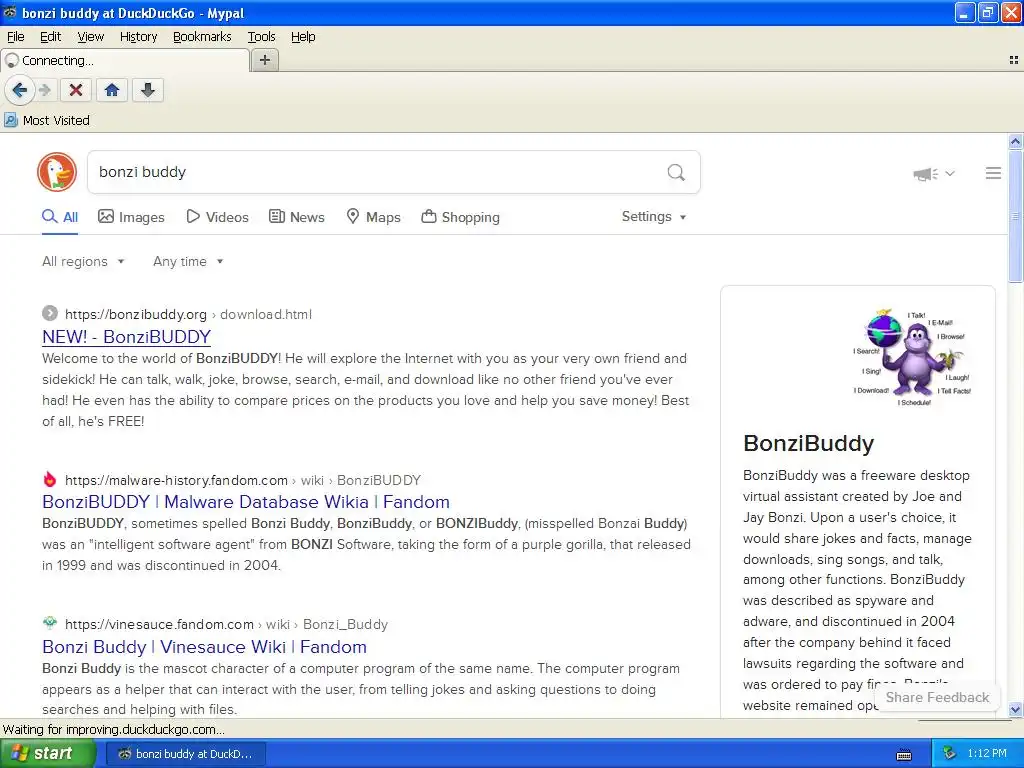Click the scrollbar down arrow

click(1015, 709)
